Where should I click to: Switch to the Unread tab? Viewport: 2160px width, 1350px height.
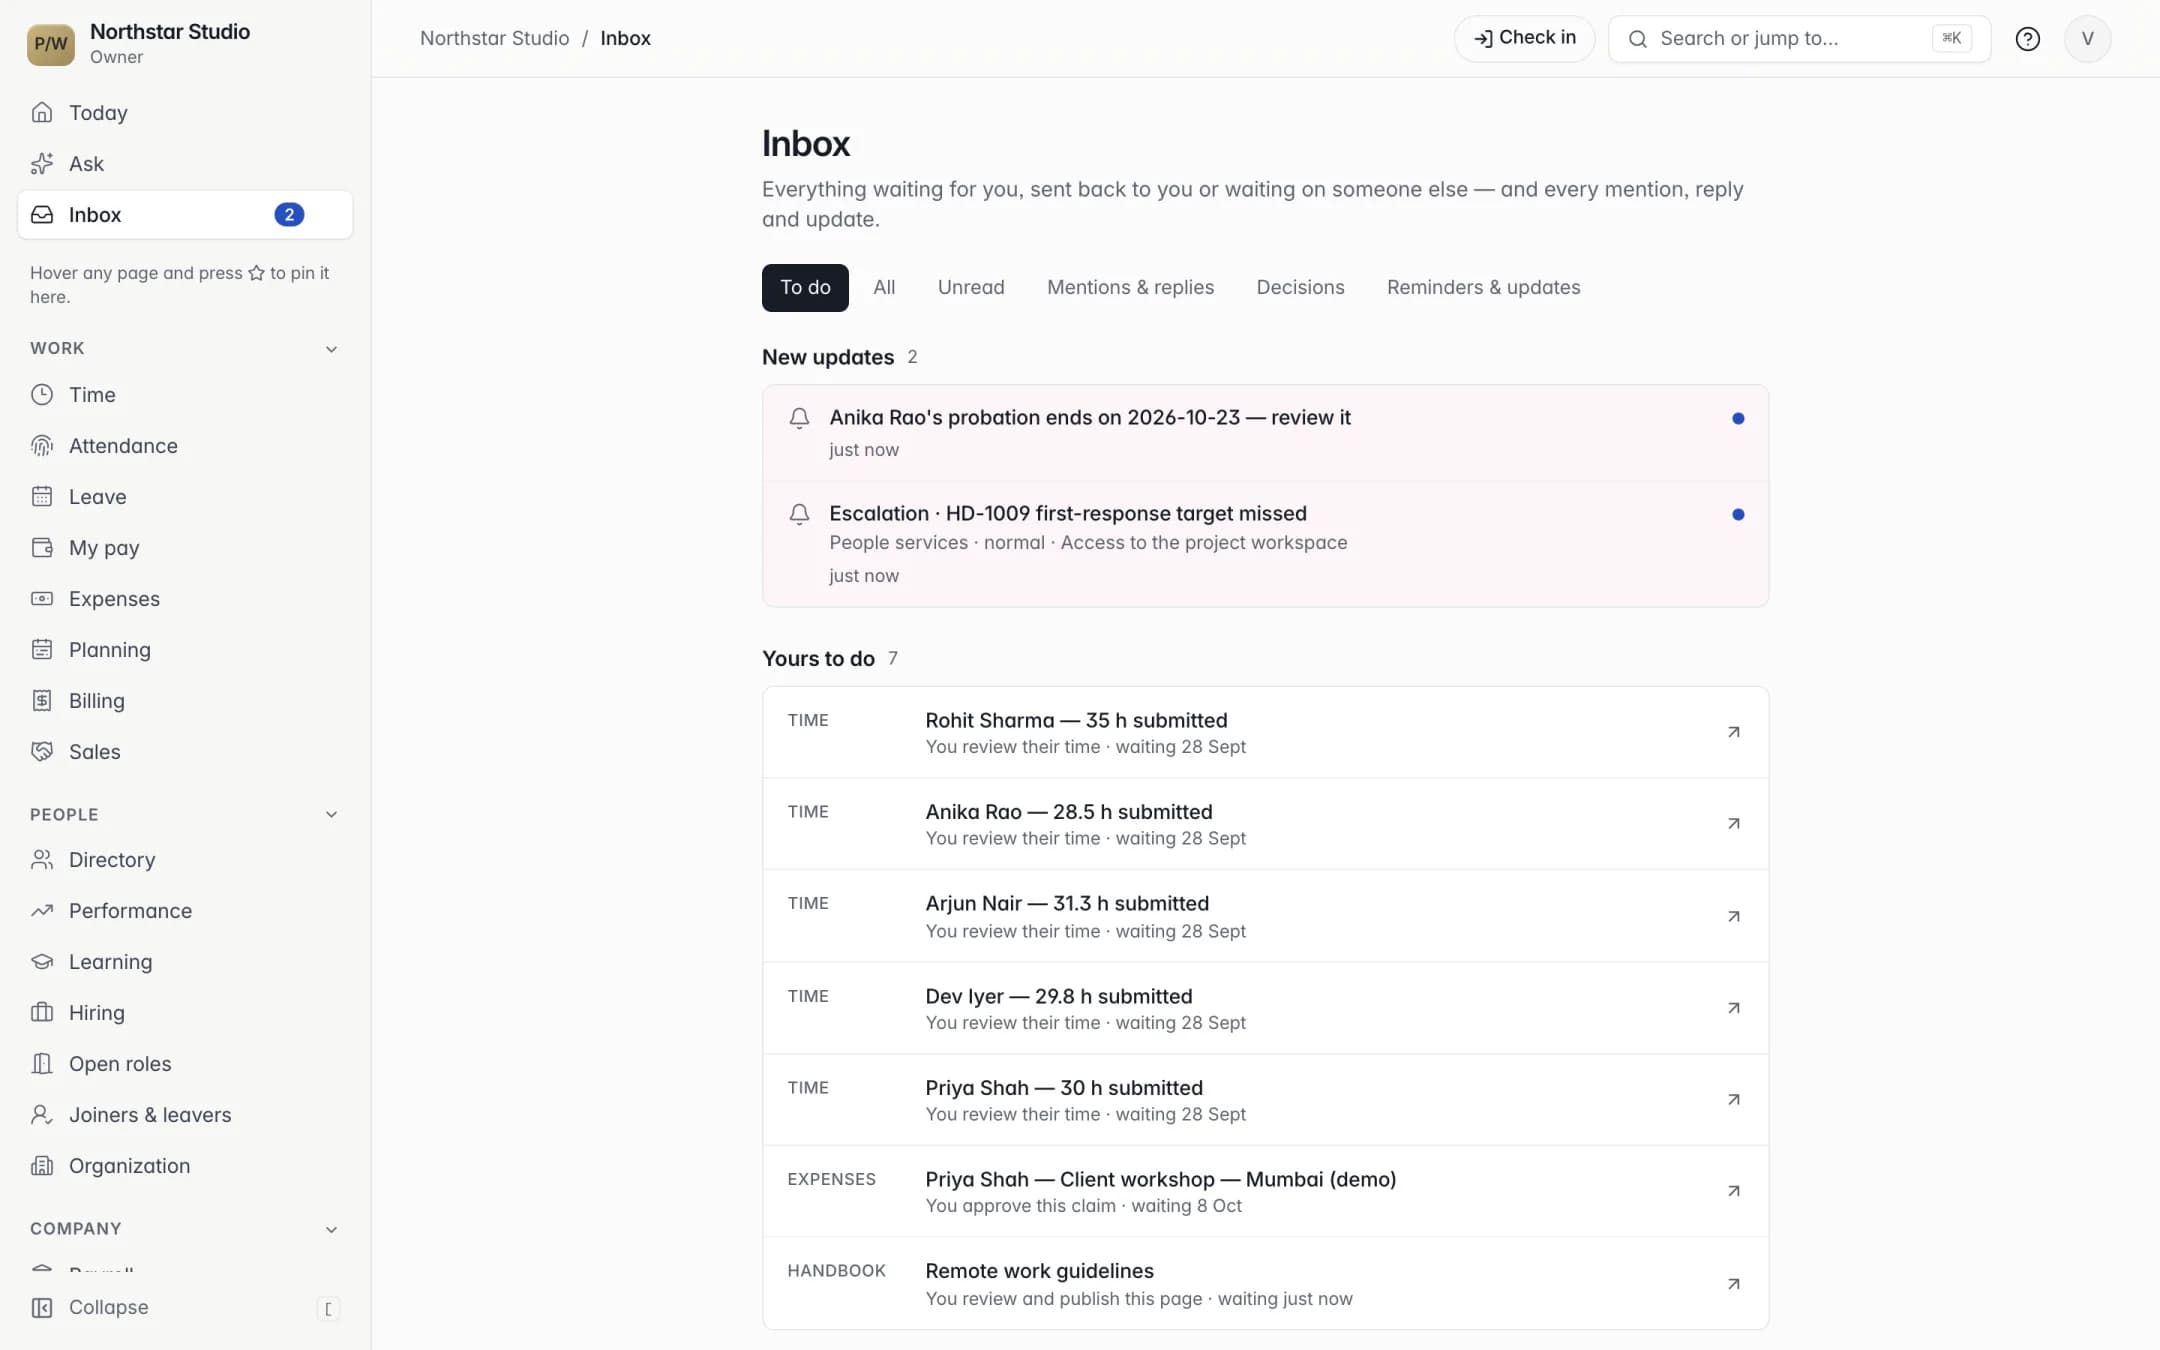tap(971, 288)
